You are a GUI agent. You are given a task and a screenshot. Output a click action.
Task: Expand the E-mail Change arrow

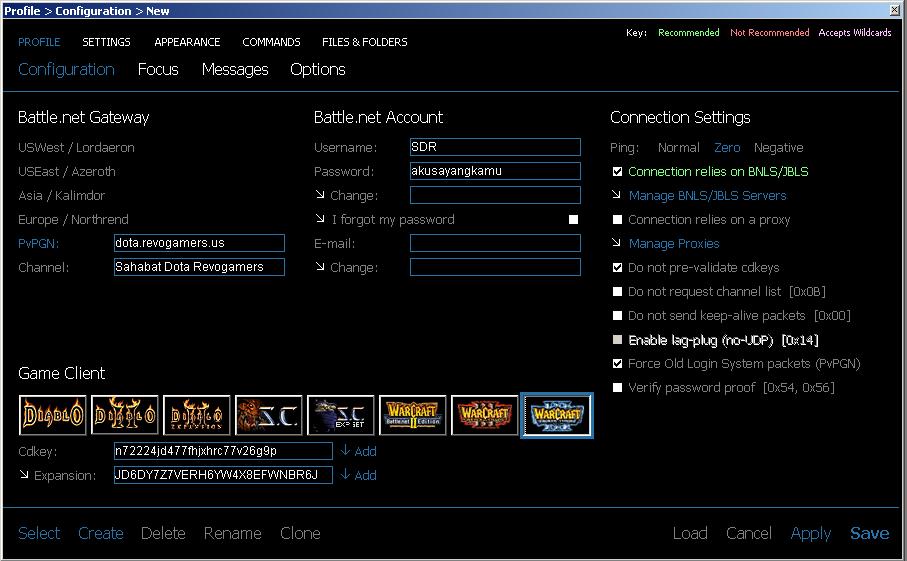[x=320, y=267]
